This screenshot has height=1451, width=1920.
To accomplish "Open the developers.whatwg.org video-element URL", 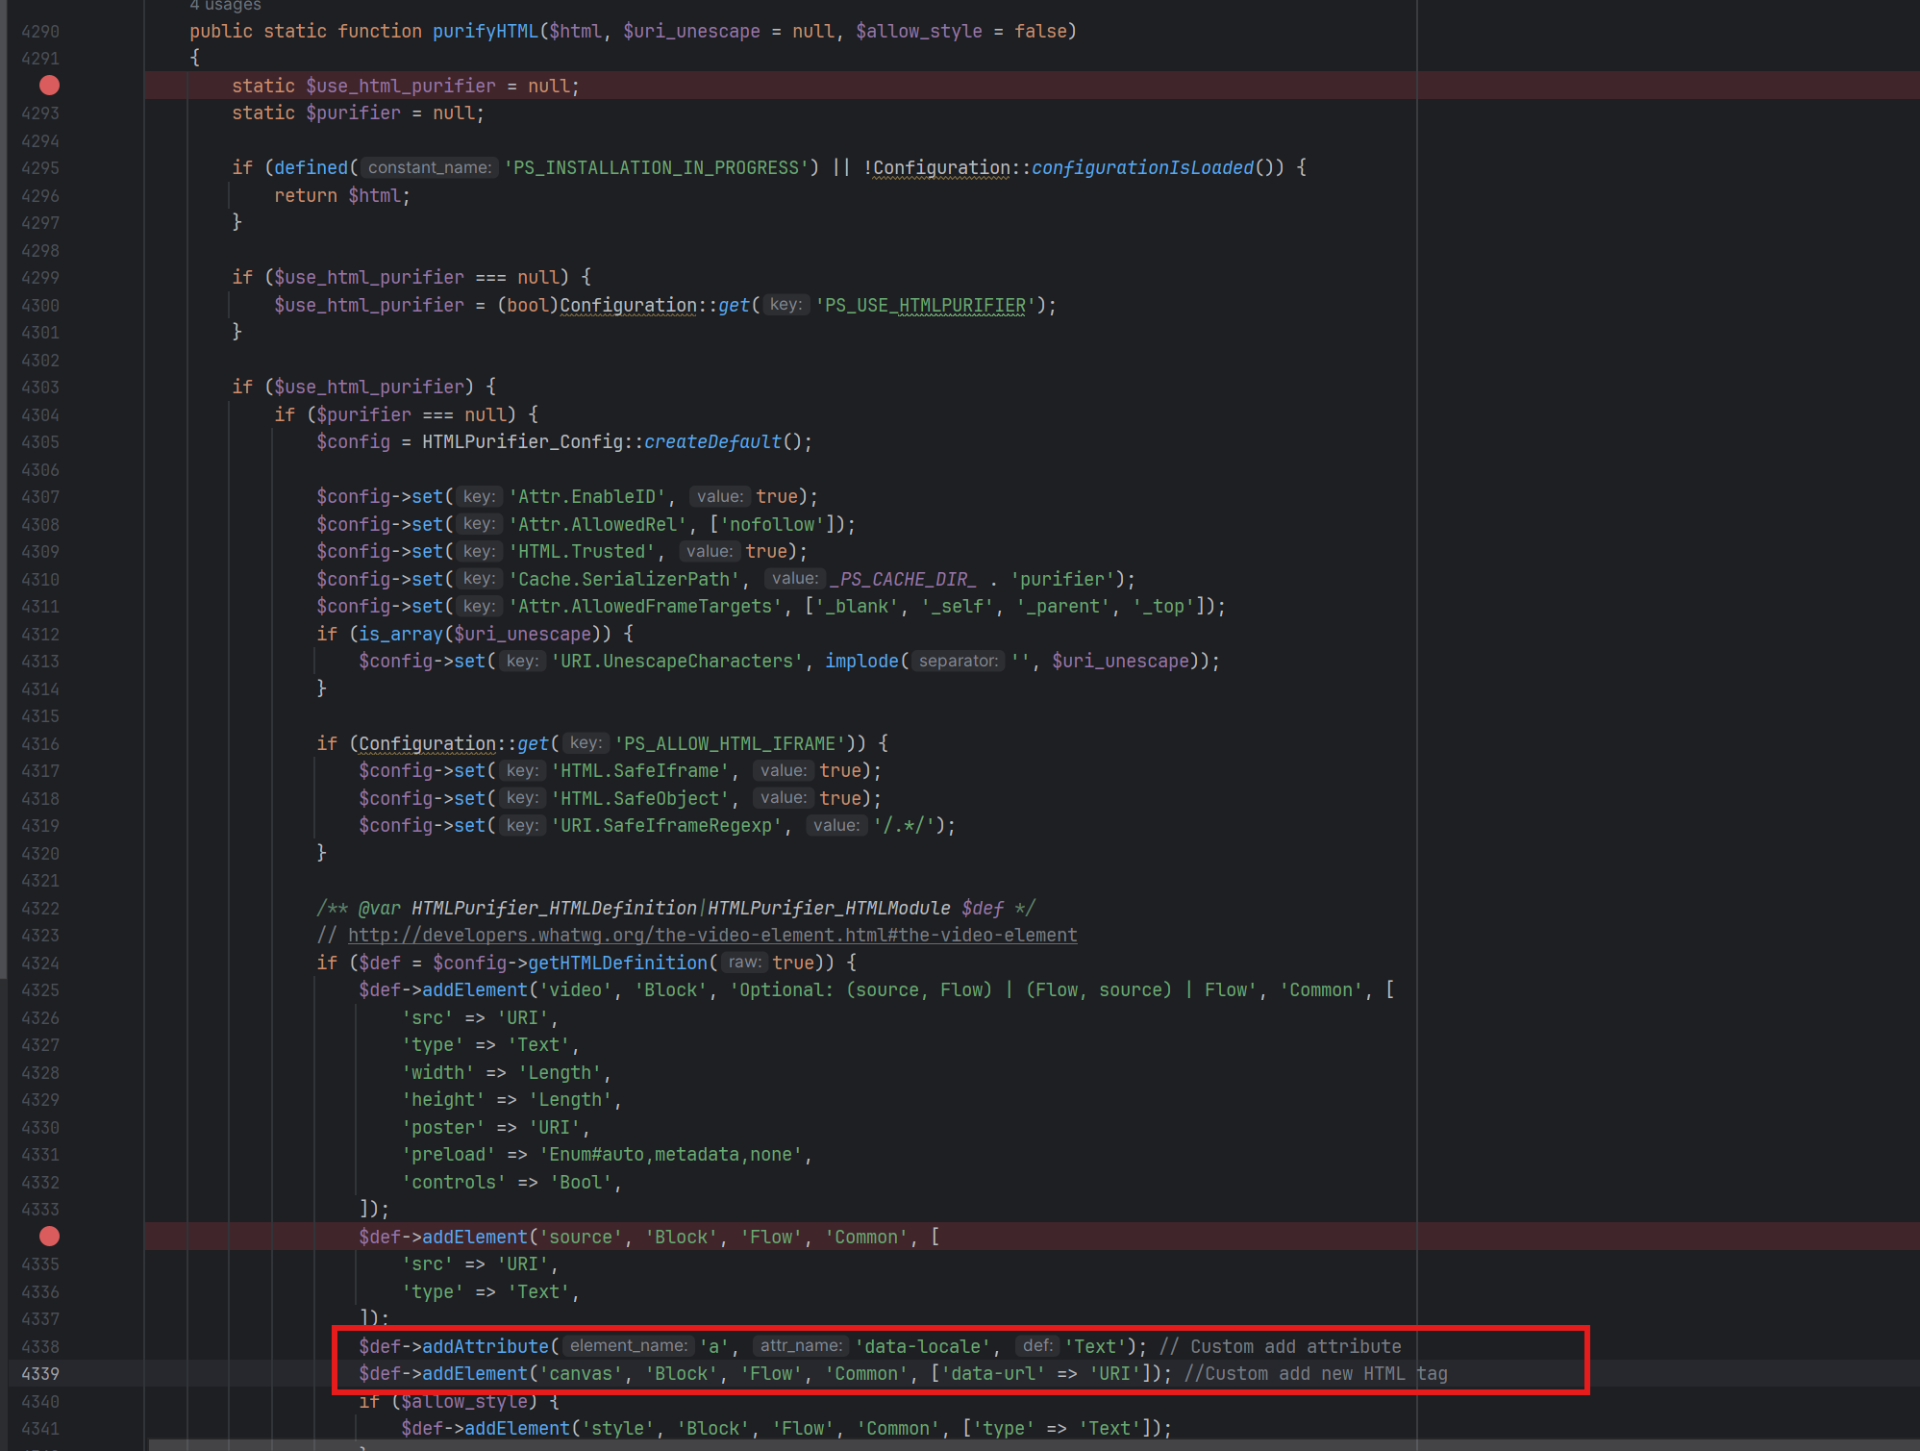I will pos(712,935).
